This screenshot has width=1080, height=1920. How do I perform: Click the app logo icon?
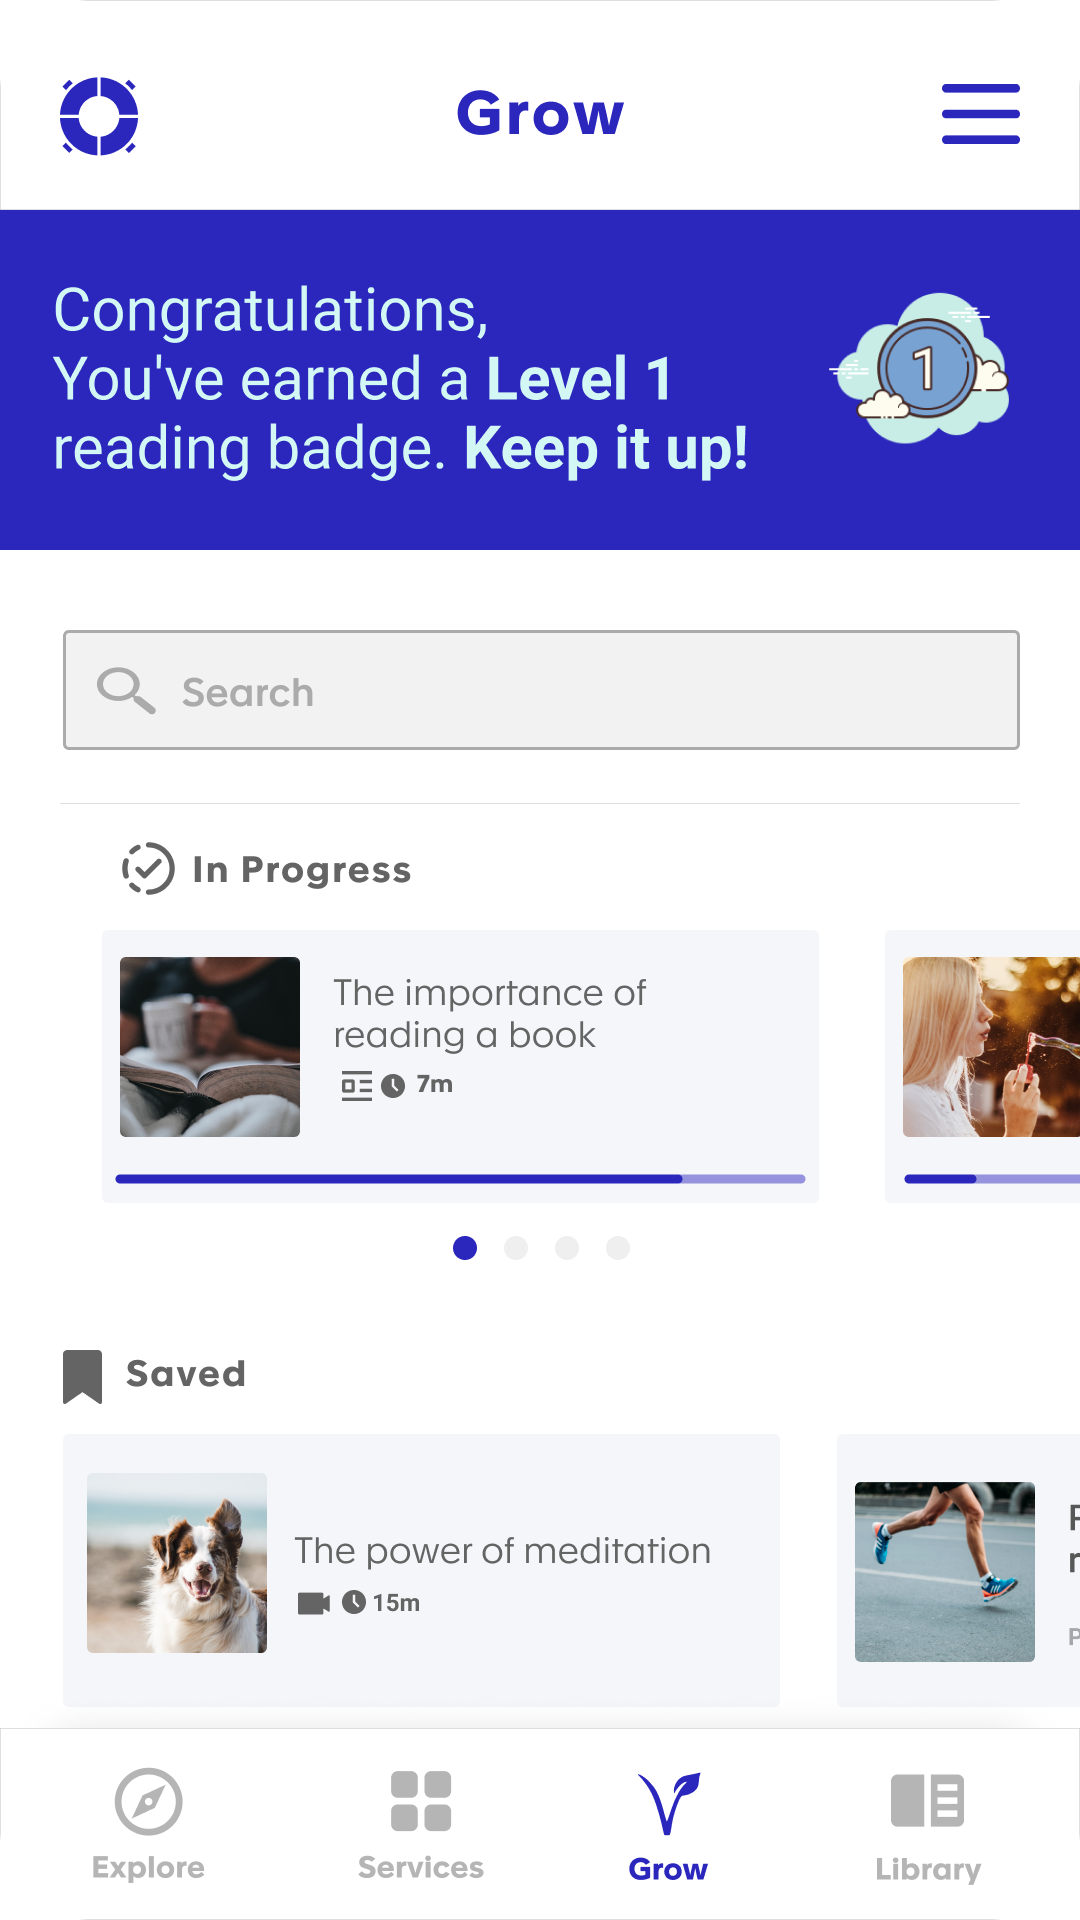pyautogui.click(x=99, y=116)
